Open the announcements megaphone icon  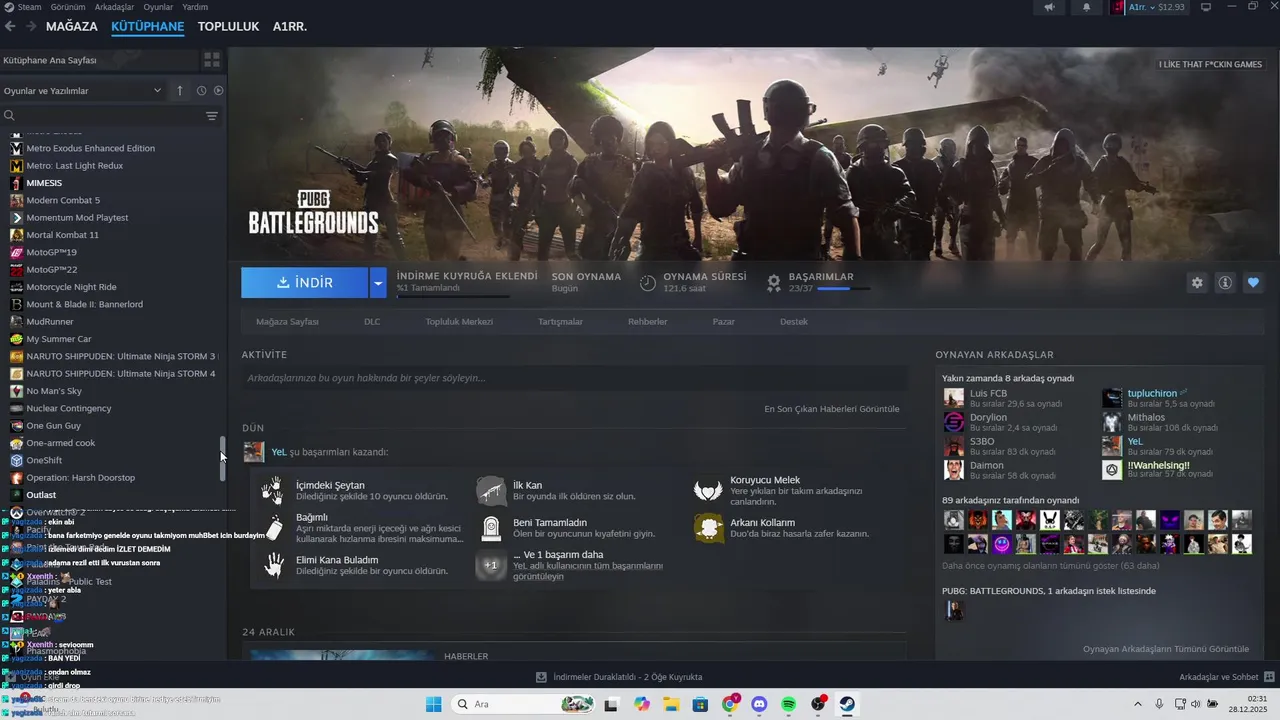(1049, 7)
